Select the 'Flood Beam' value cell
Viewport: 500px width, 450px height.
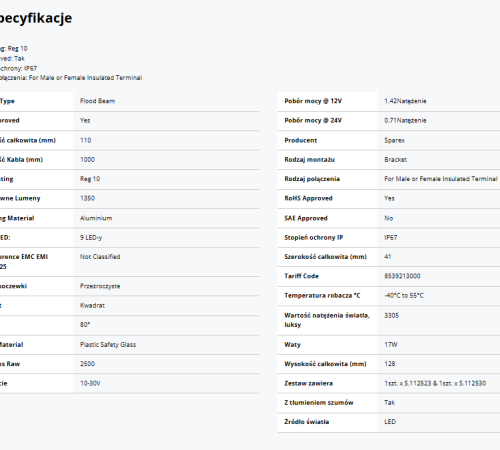[97, 101]
